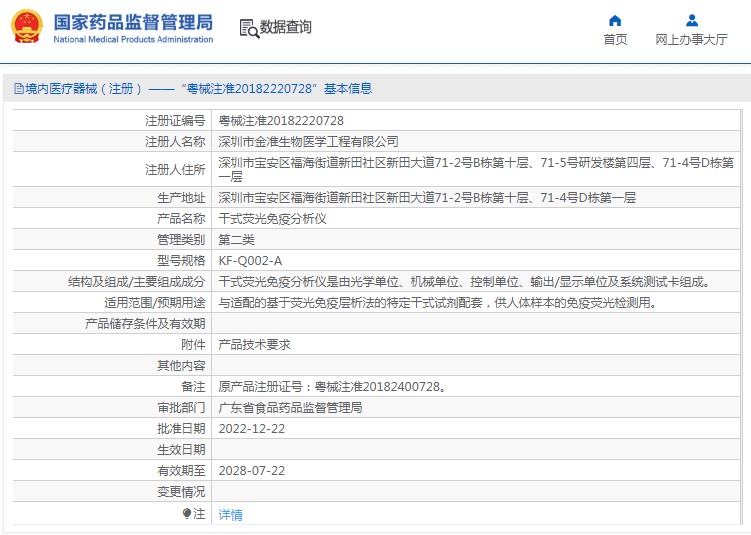Click expiry date value 2028-07-22

pyautogui.click(x=252, y=470)
